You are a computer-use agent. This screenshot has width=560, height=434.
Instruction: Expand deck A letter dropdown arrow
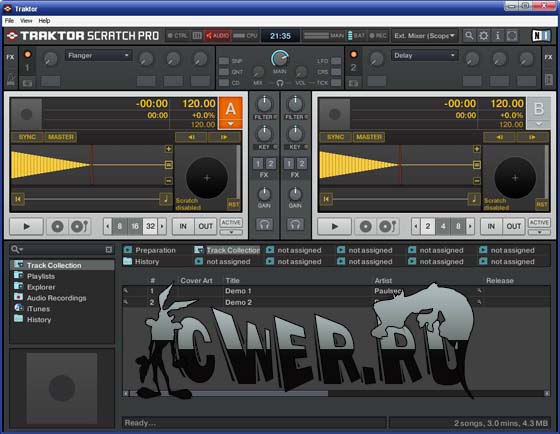pos(231,124)
